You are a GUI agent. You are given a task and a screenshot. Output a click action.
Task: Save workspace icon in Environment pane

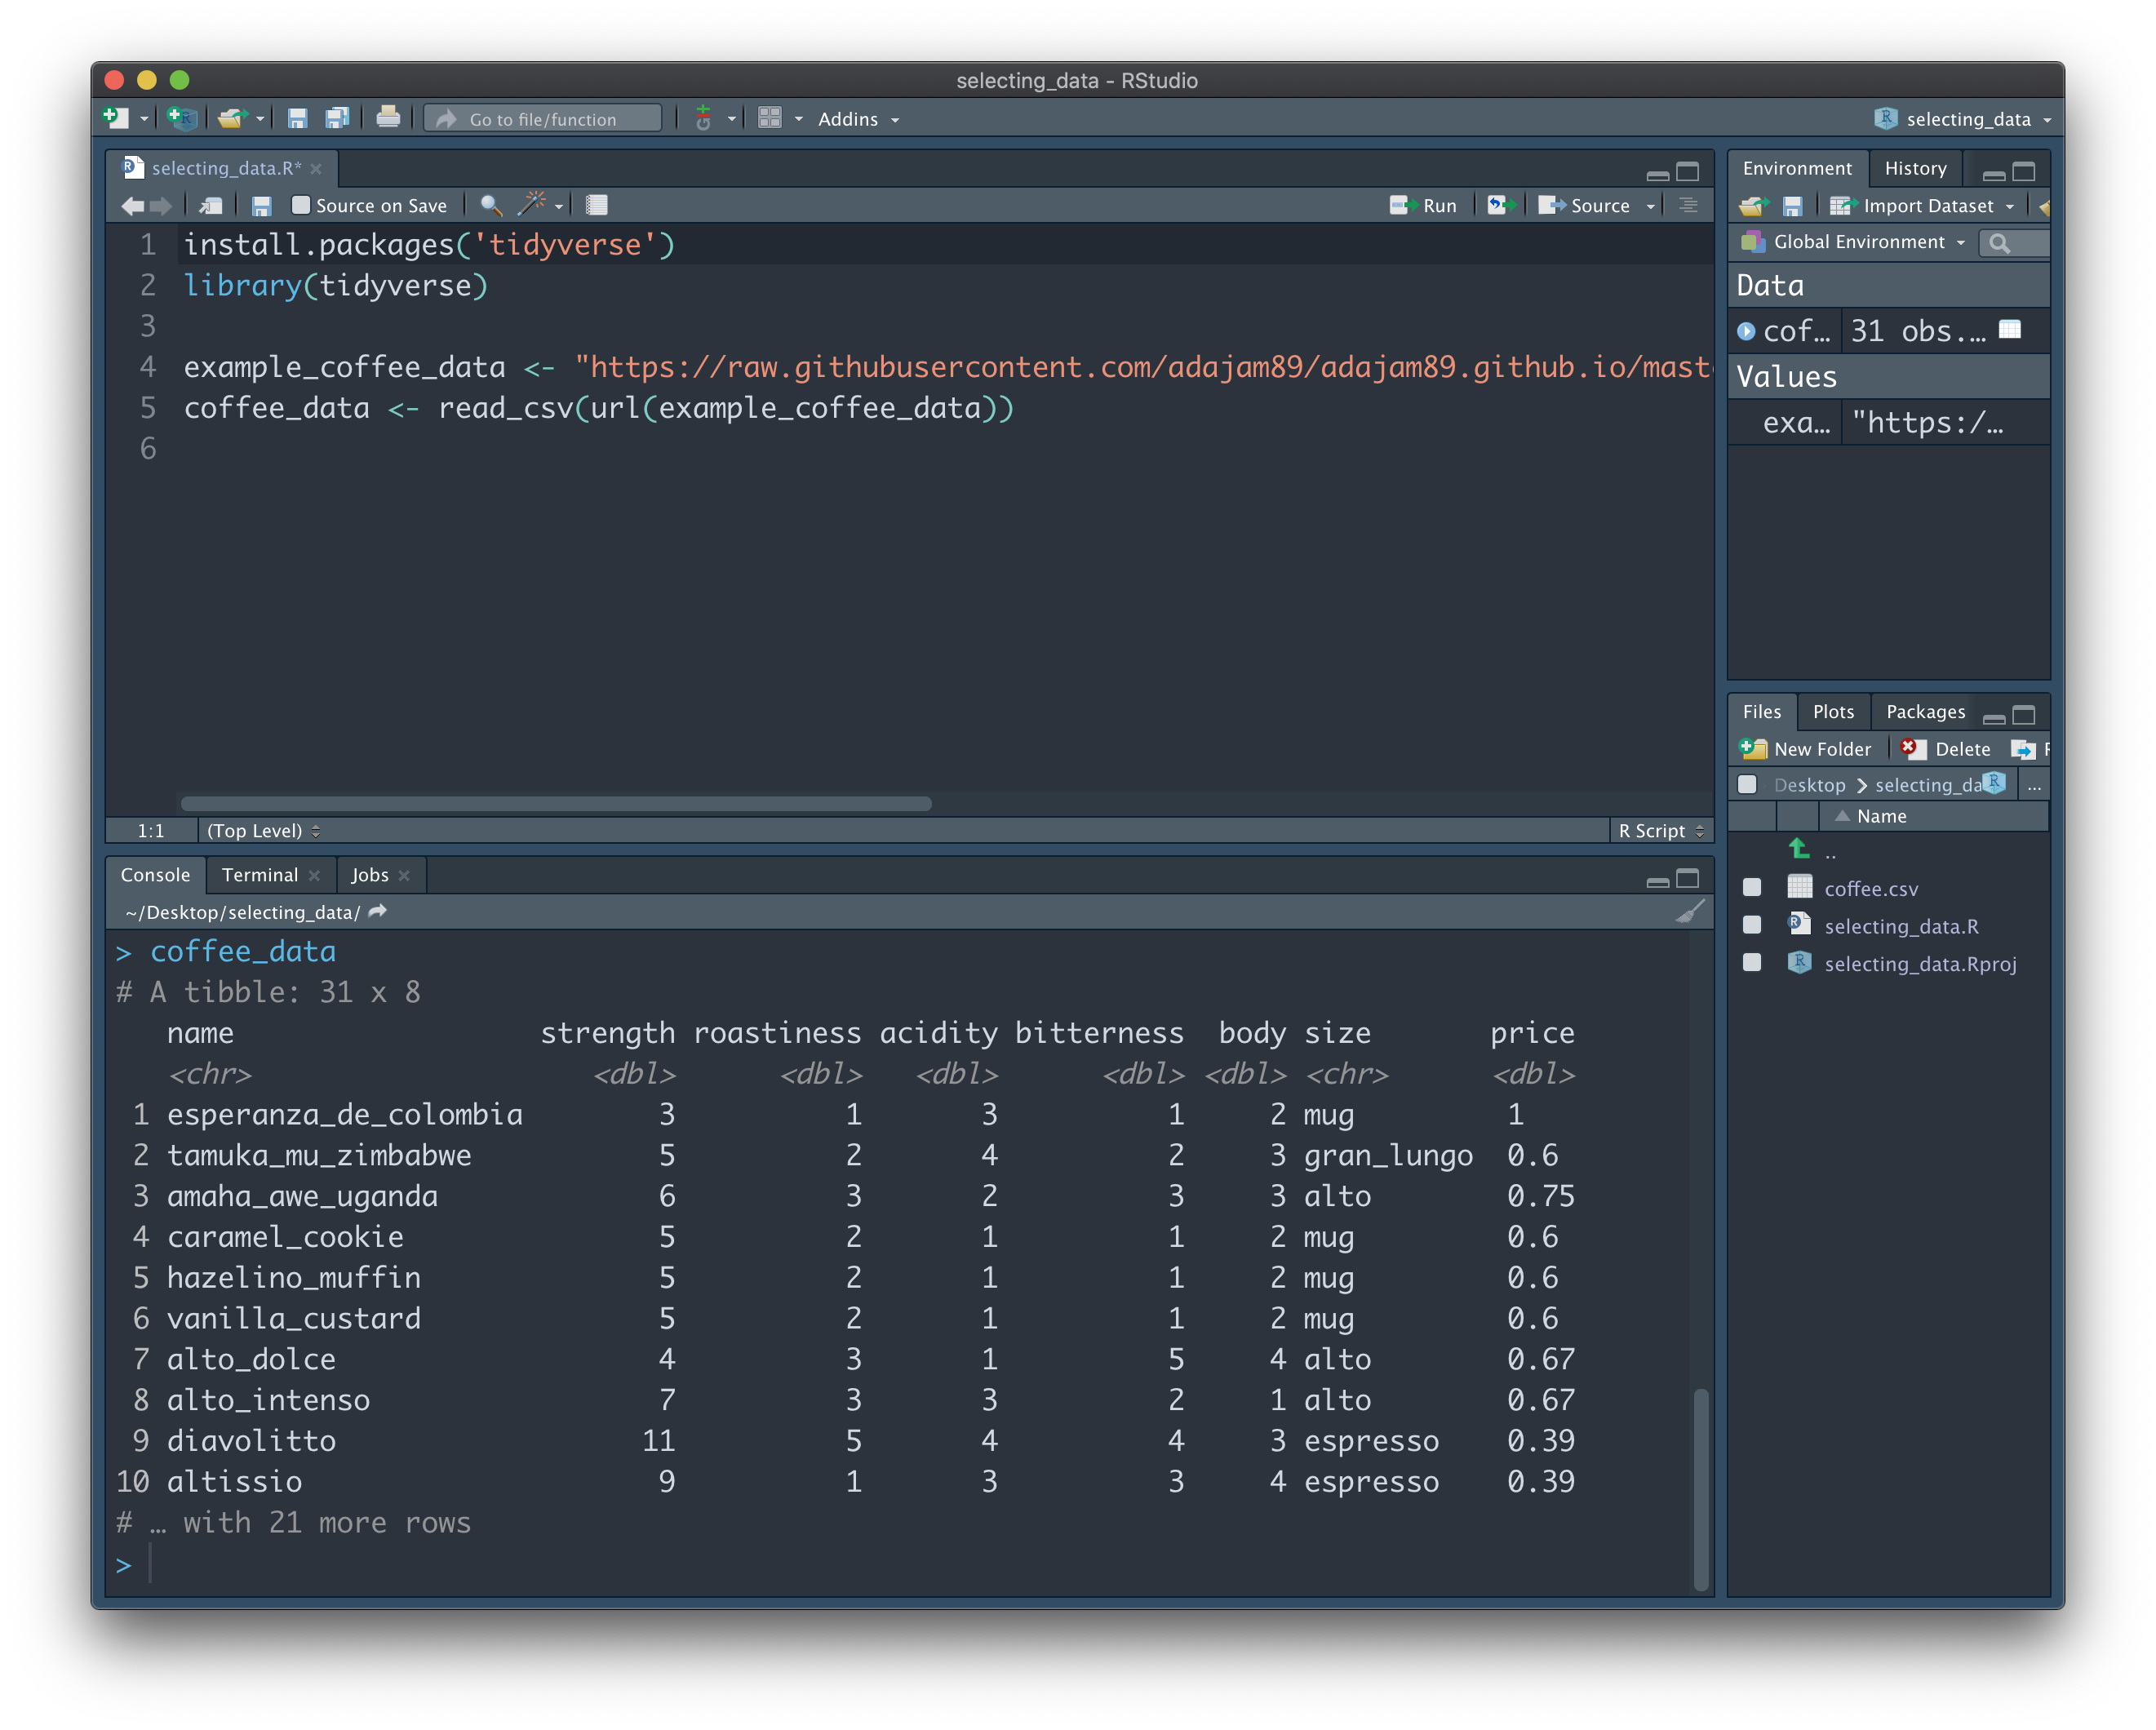pyautogui.click(x=1793, y=206)
